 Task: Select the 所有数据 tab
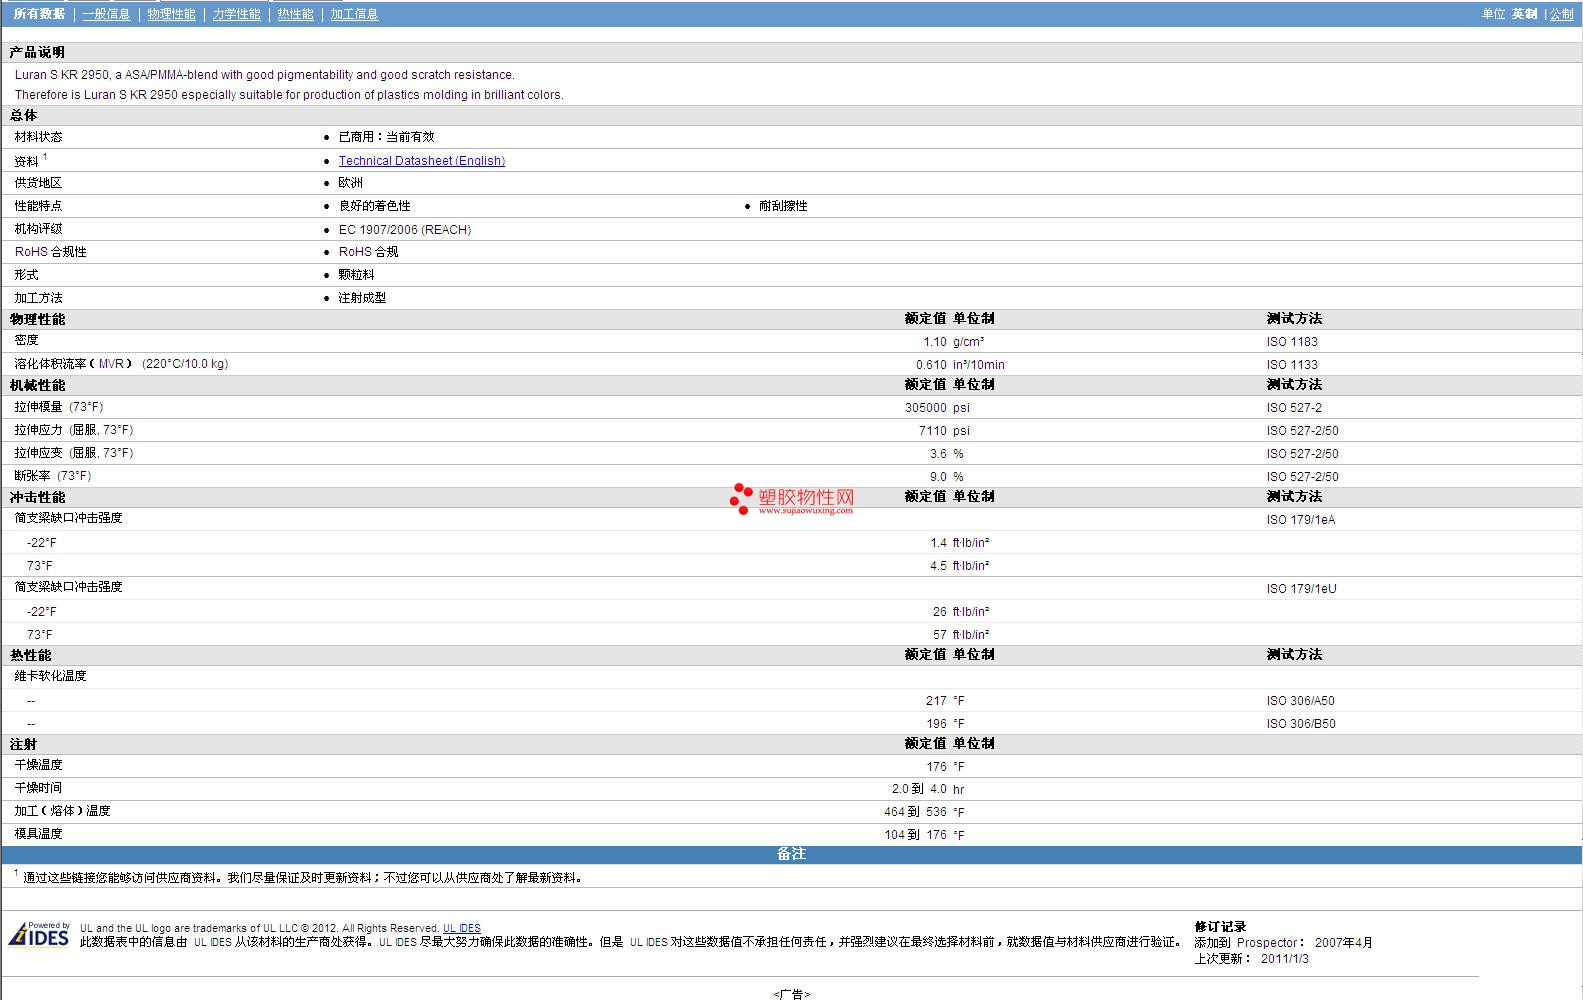39,14
